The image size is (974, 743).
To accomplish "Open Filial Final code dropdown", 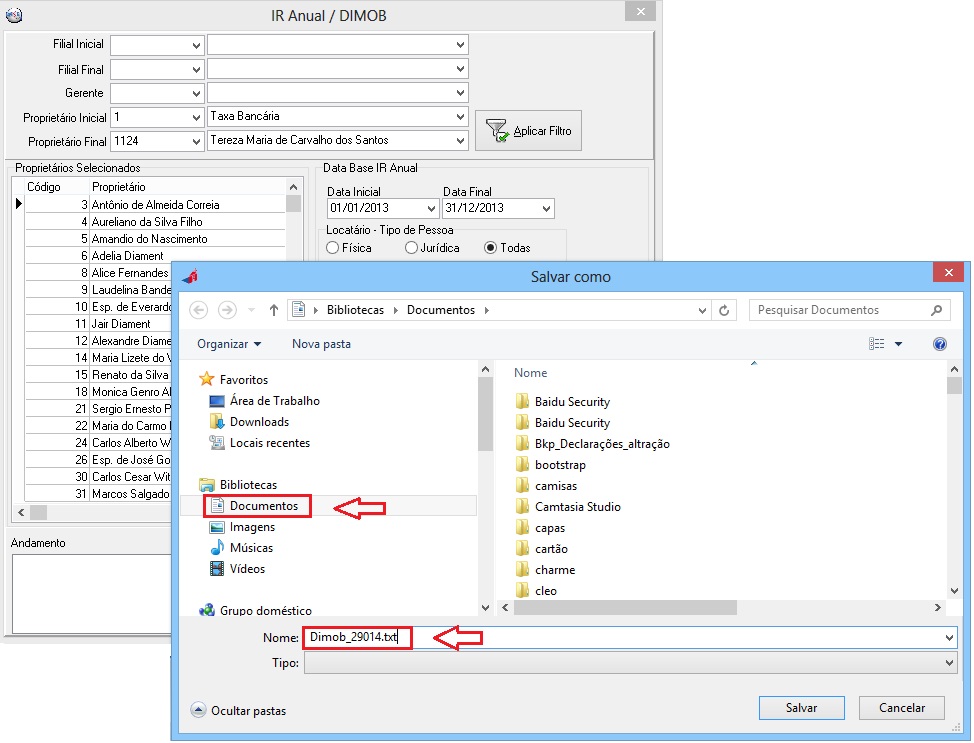I will [x=196, y=70].
